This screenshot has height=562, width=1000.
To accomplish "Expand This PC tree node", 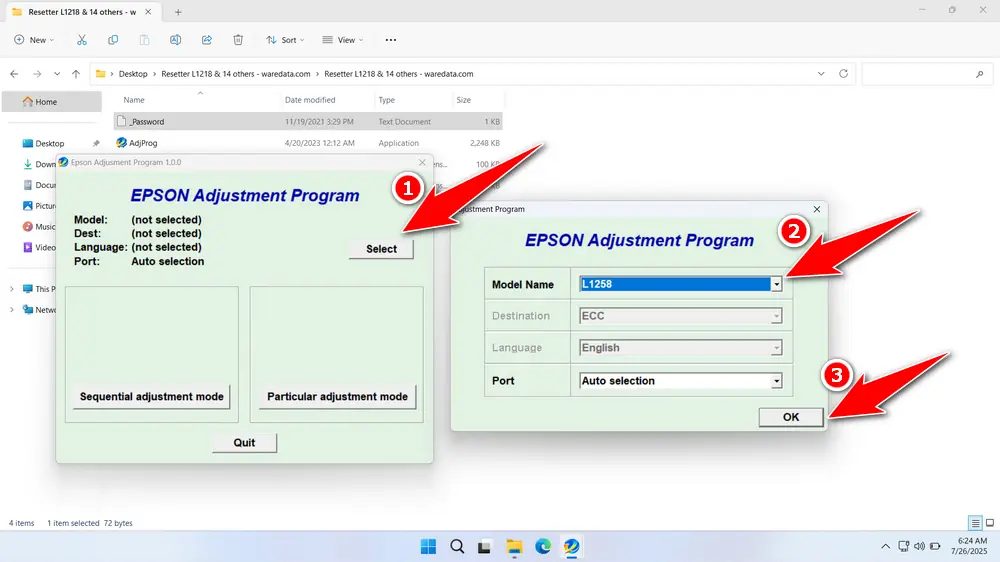I will pyautogui.click(x=11, y=289).
